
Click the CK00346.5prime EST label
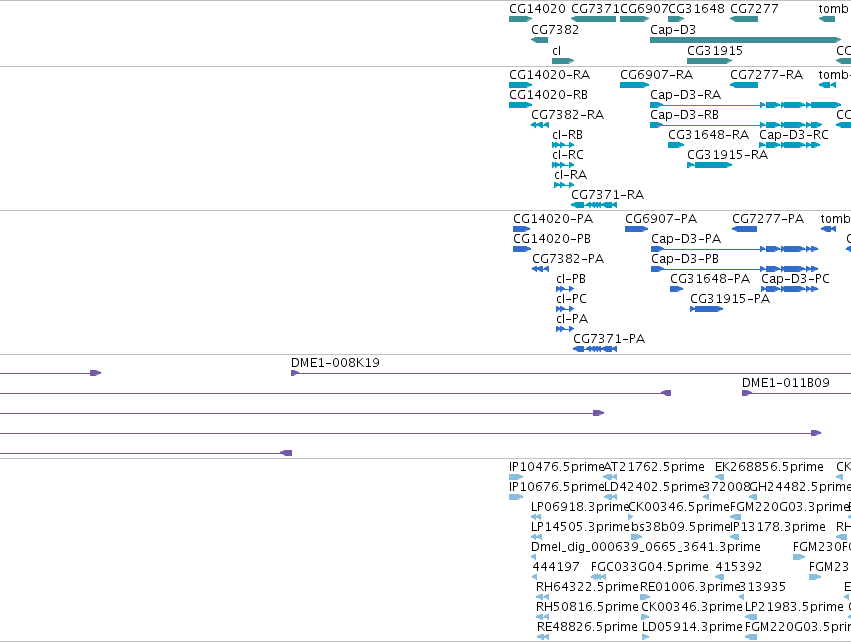(x=679, y=507)
